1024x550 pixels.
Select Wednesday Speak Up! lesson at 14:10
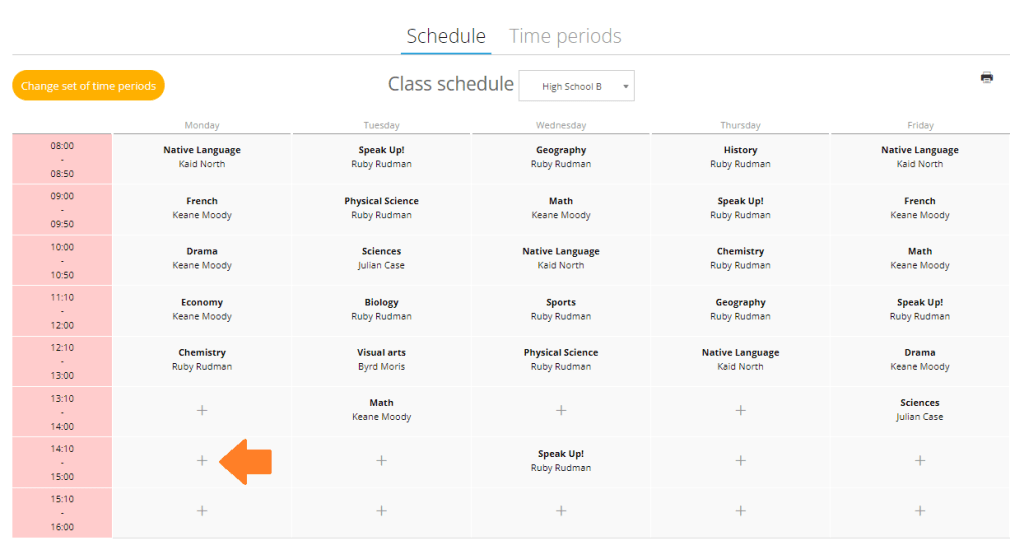[x=561, y=461]
